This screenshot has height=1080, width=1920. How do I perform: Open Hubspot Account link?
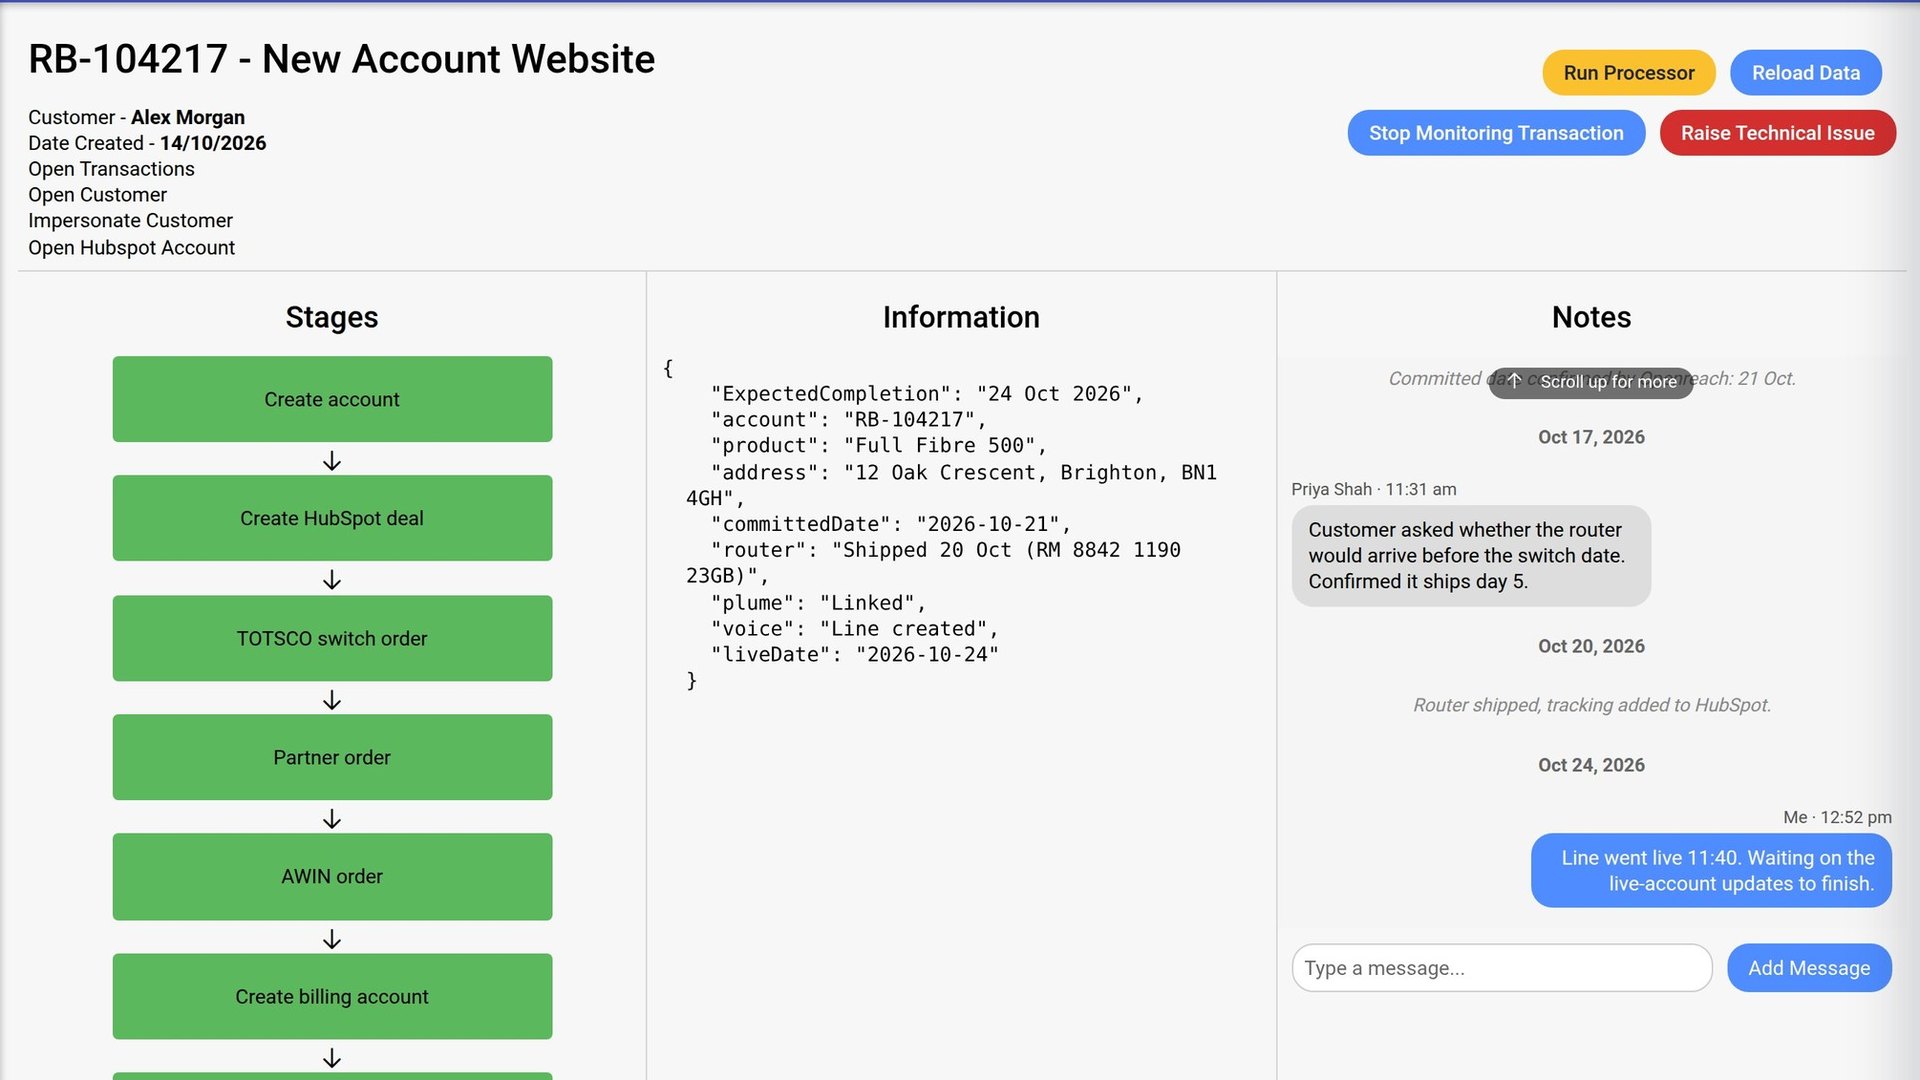click(131, 248)
